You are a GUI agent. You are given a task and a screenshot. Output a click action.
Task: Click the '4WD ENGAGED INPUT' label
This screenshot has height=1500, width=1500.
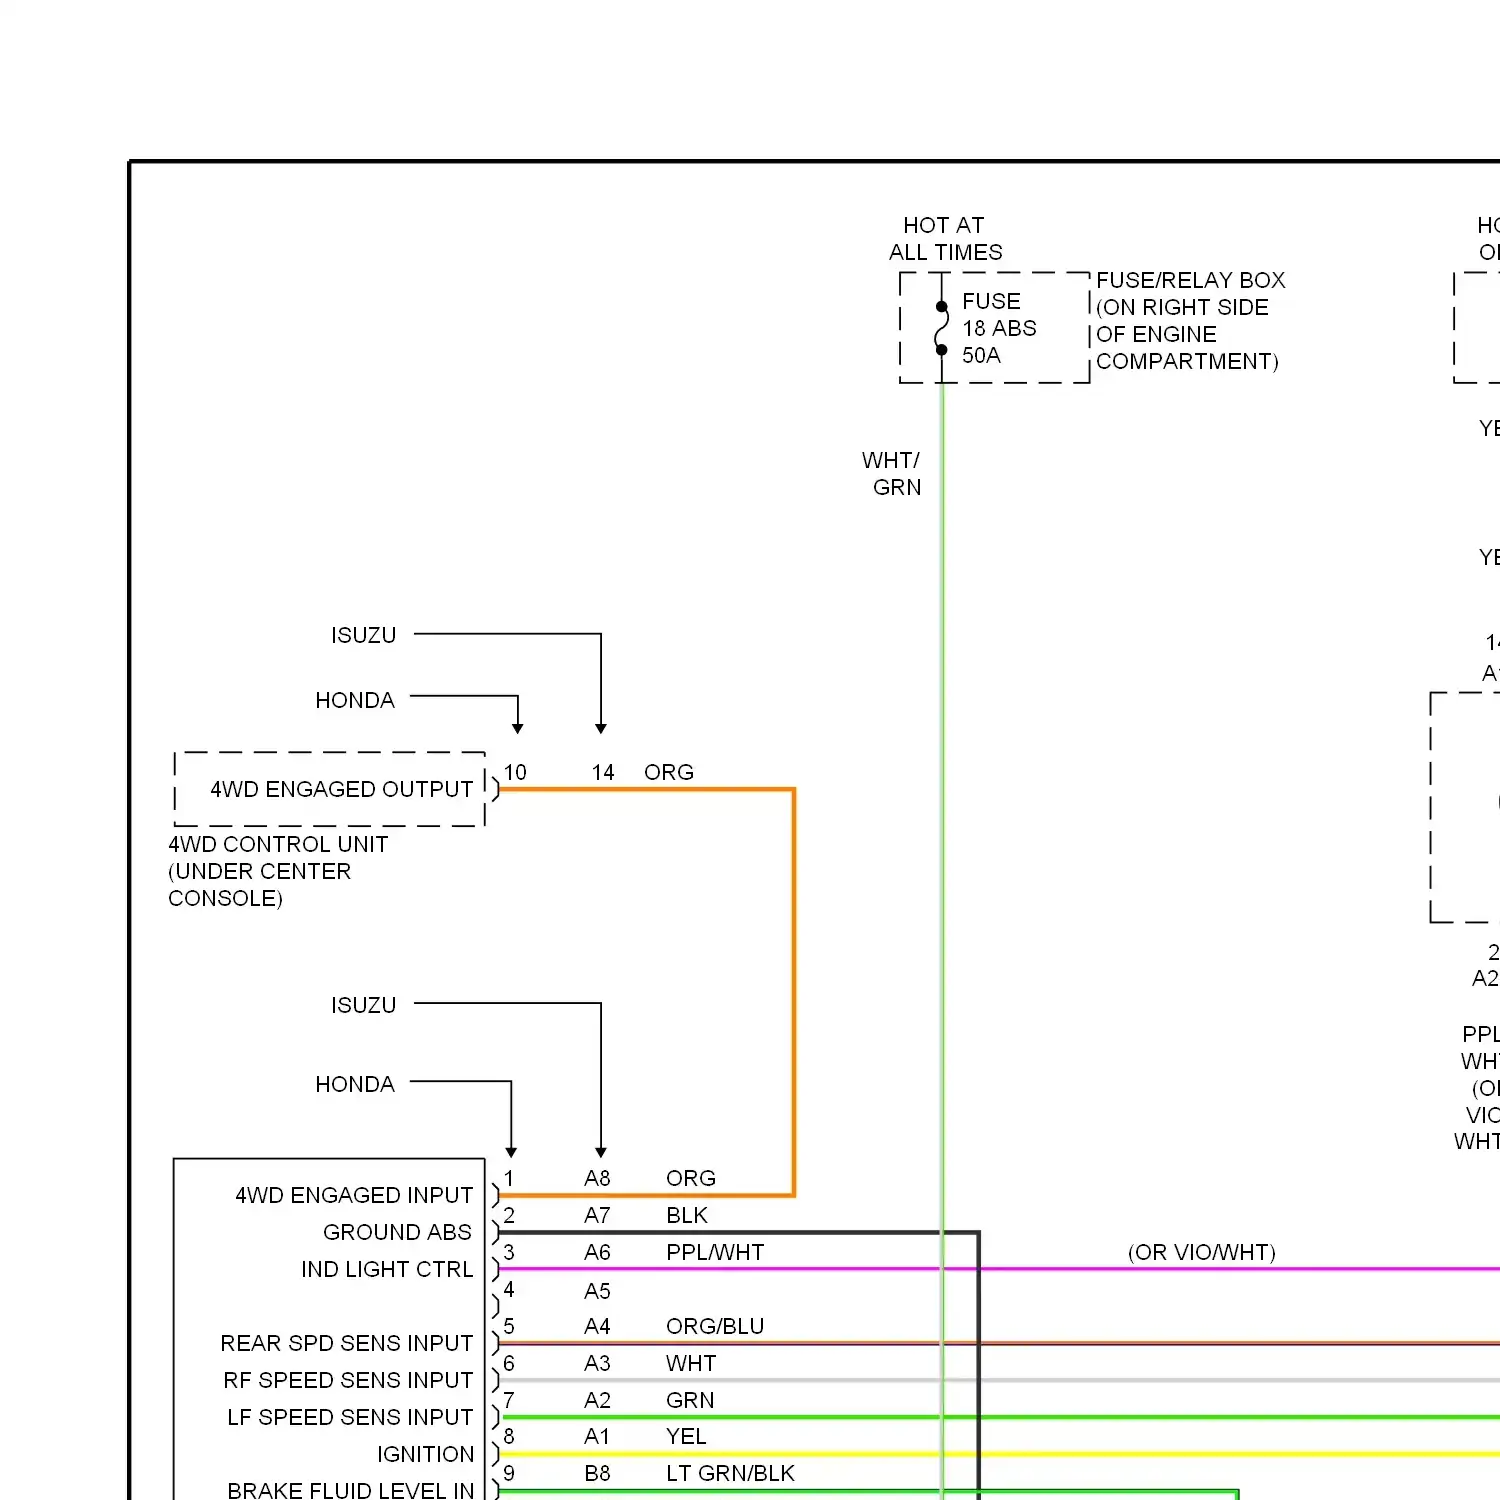[354, 1195]
